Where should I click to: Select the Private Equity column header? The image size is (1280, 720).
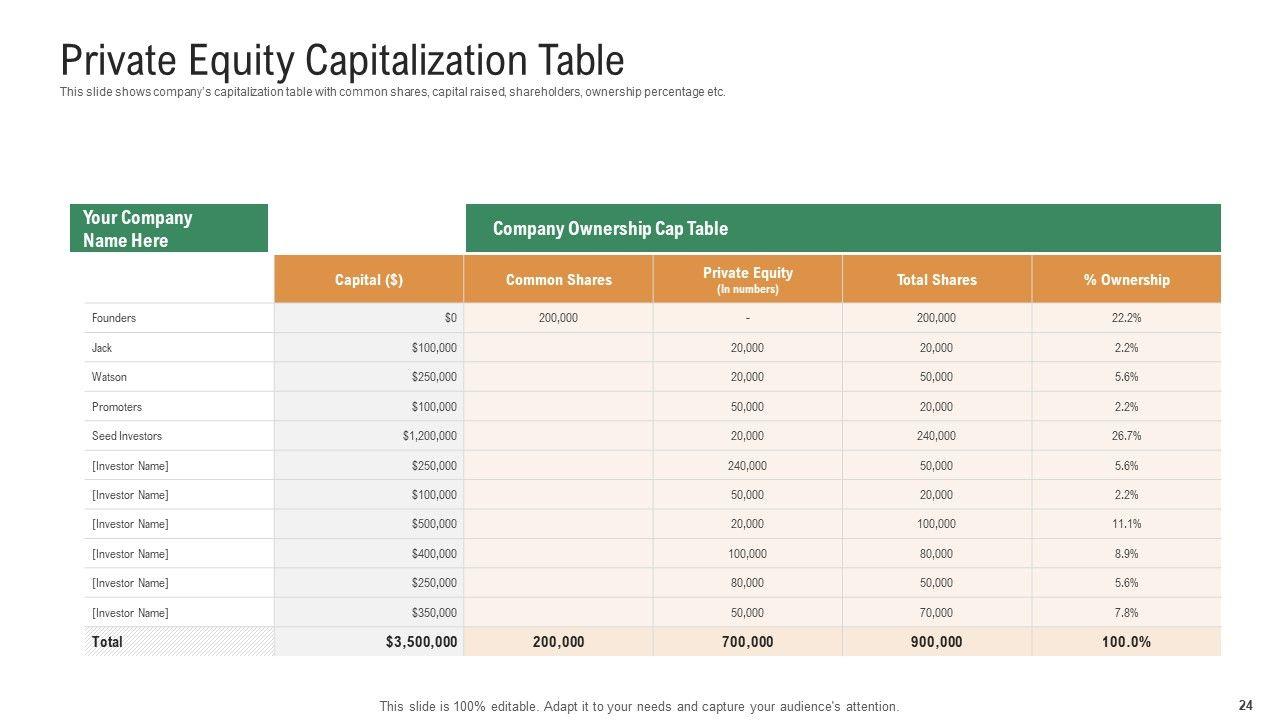point(747,279)
